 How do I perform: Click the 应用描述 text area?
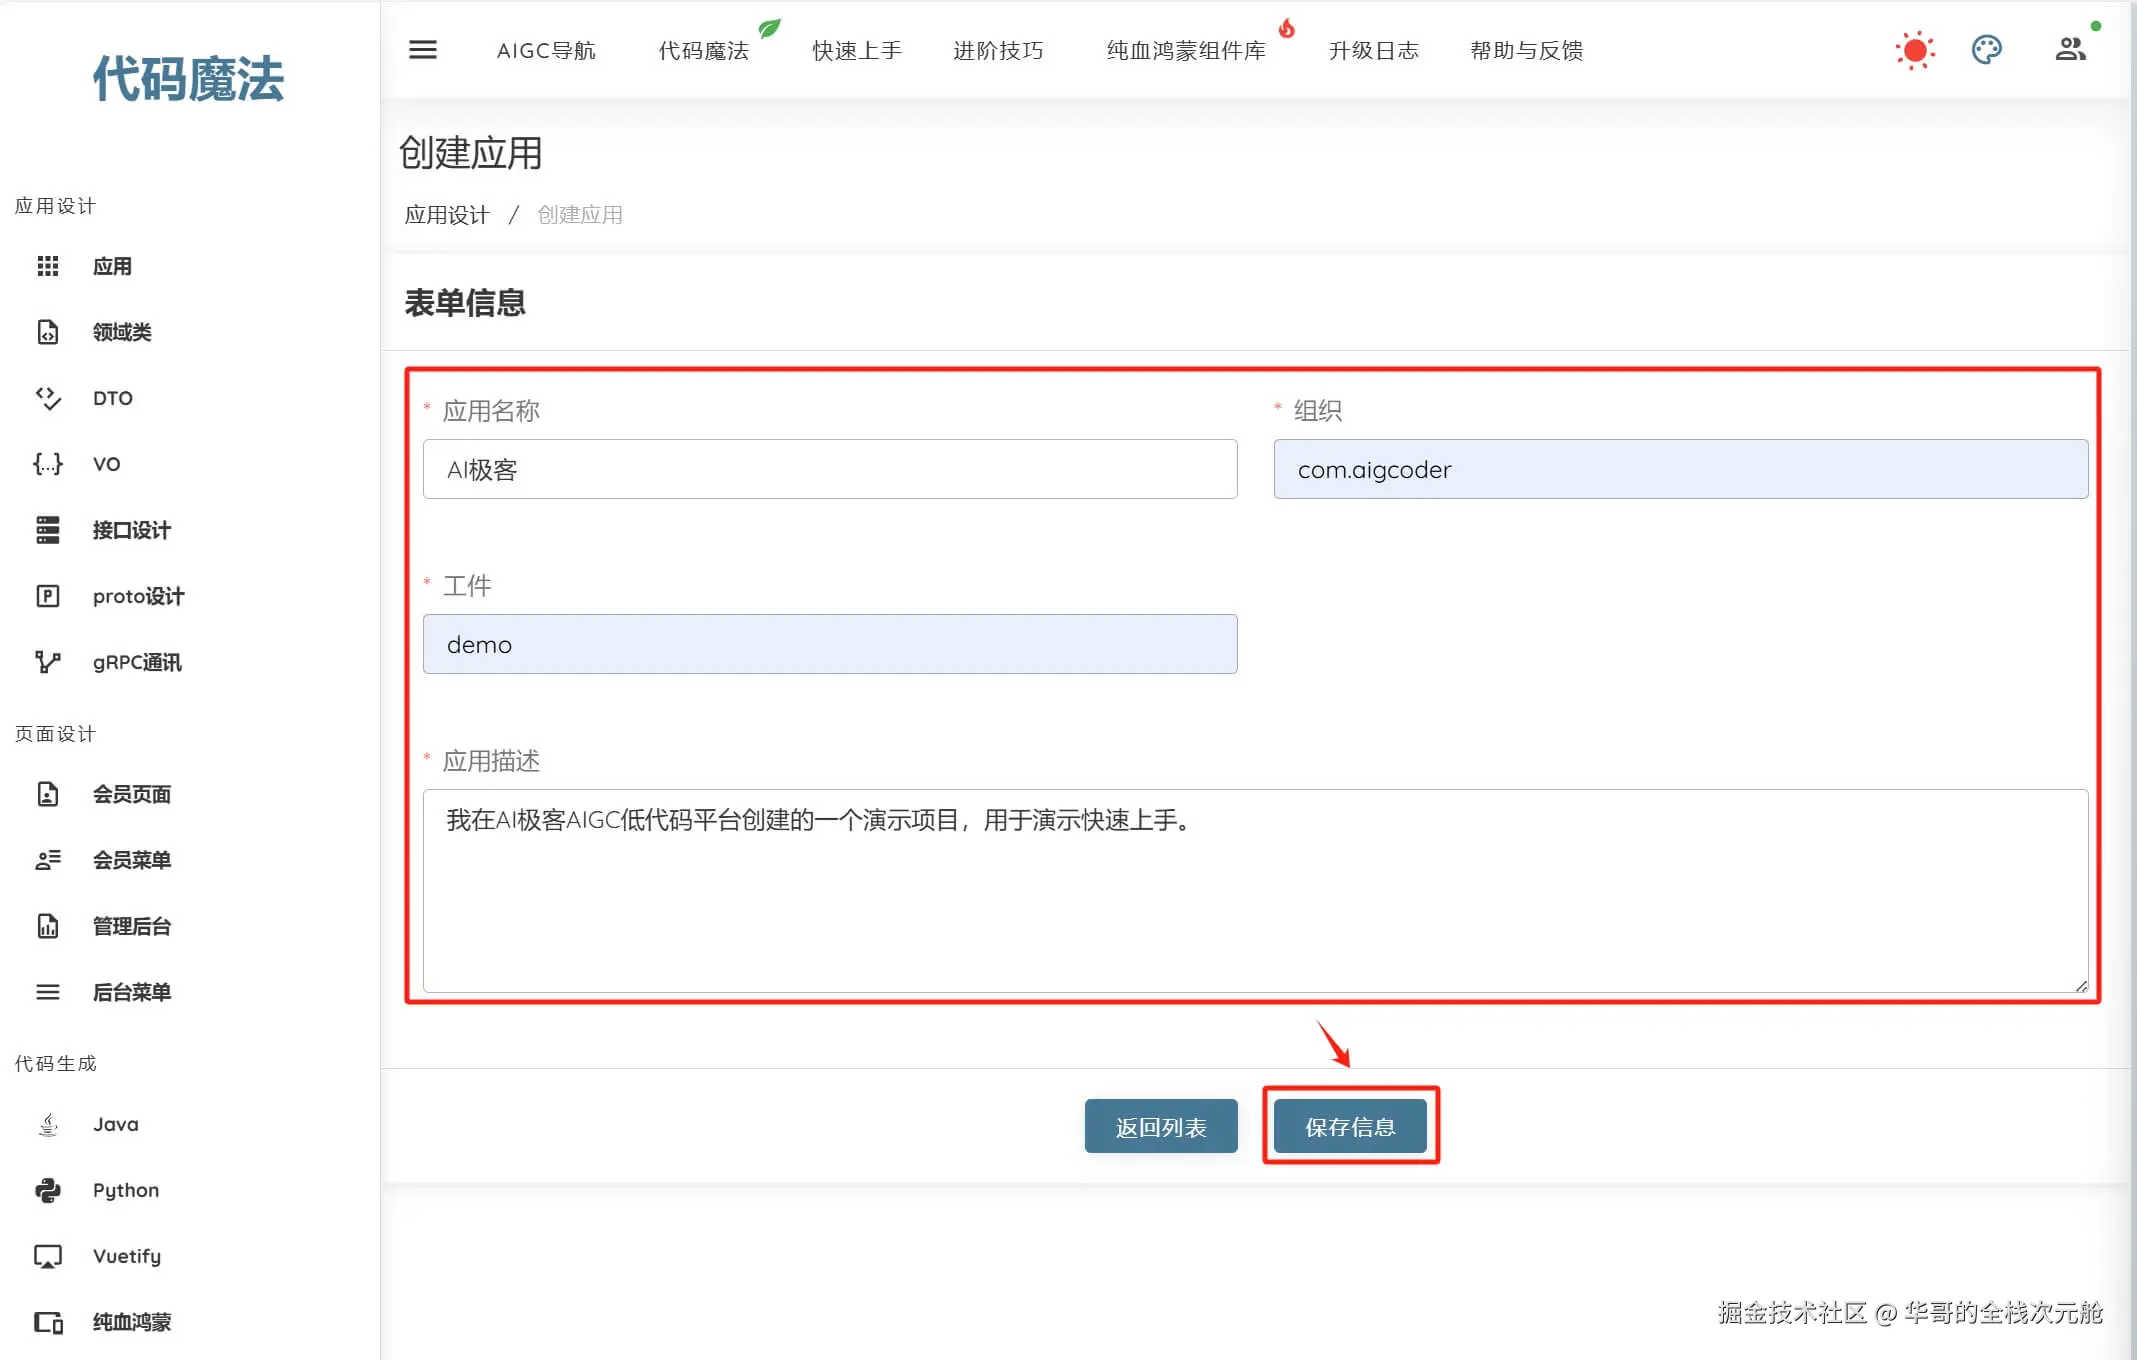1255,890
